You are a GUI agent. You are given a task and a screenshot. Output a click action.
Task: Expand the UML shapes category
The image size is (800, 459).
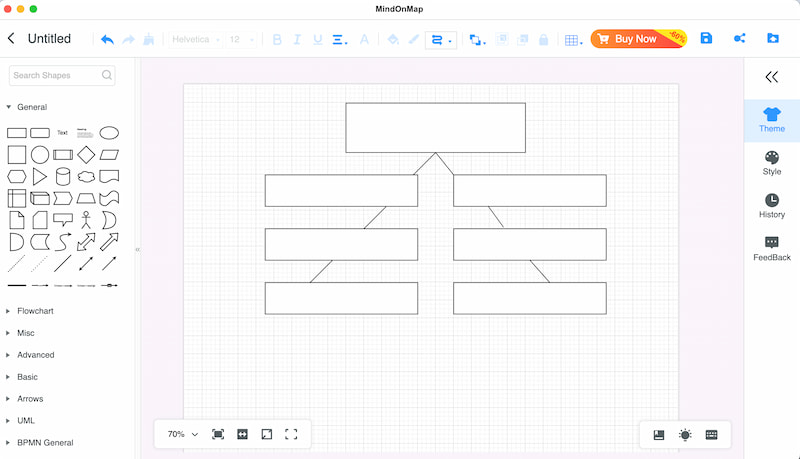click(26, 421)
